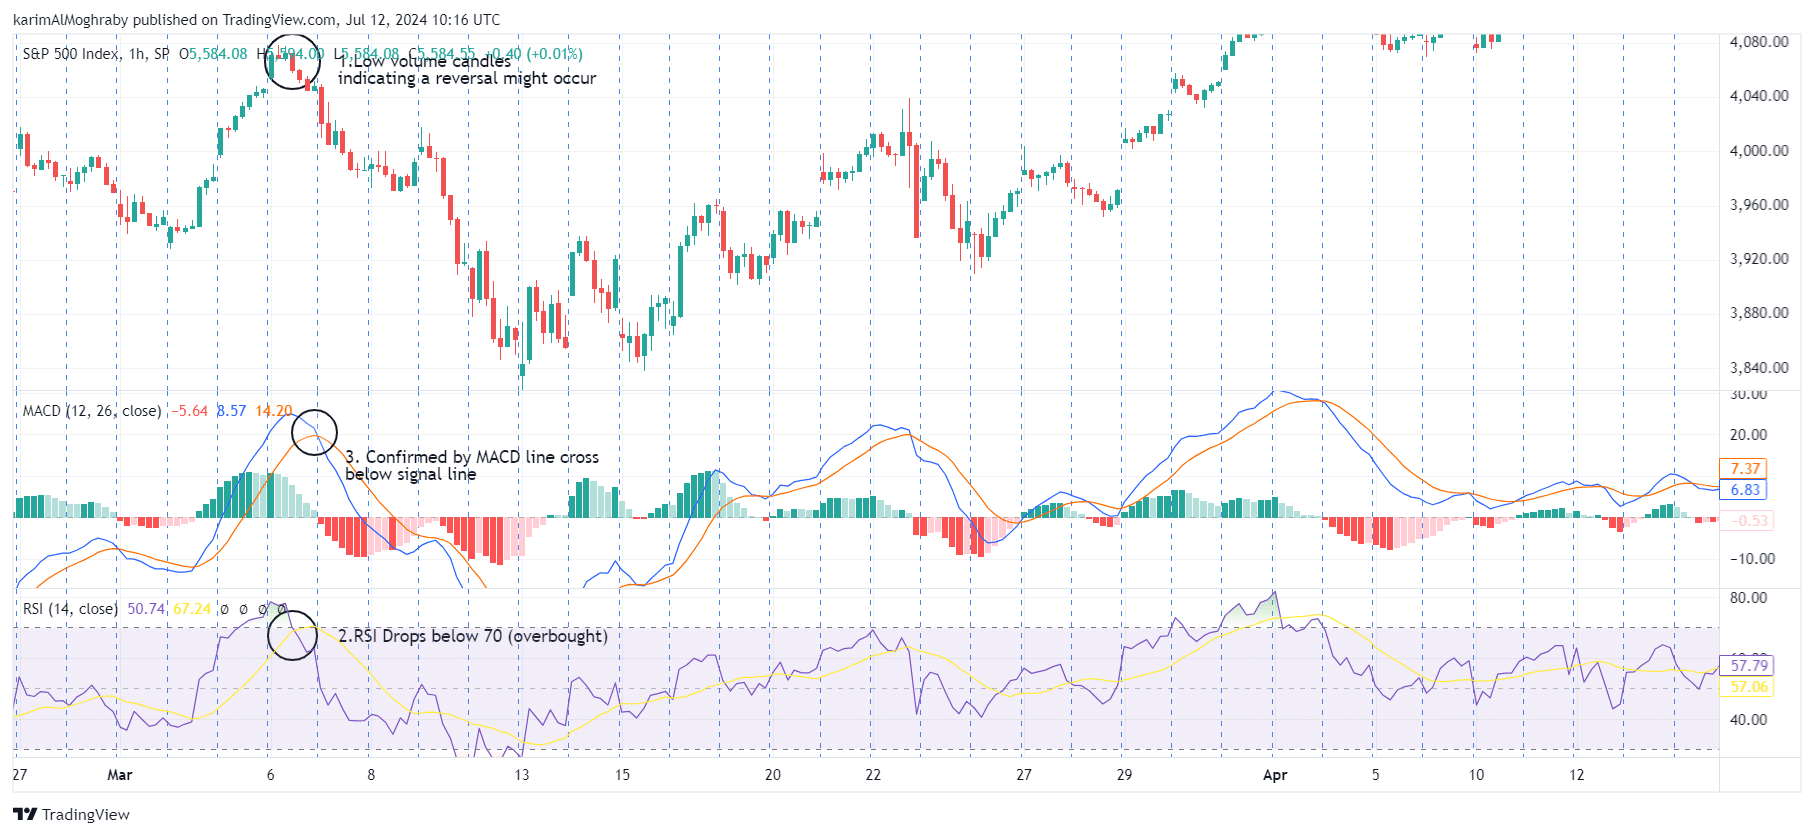
Task: Click the 80.00 label on RSI axis
Action: click(1748, 598)
